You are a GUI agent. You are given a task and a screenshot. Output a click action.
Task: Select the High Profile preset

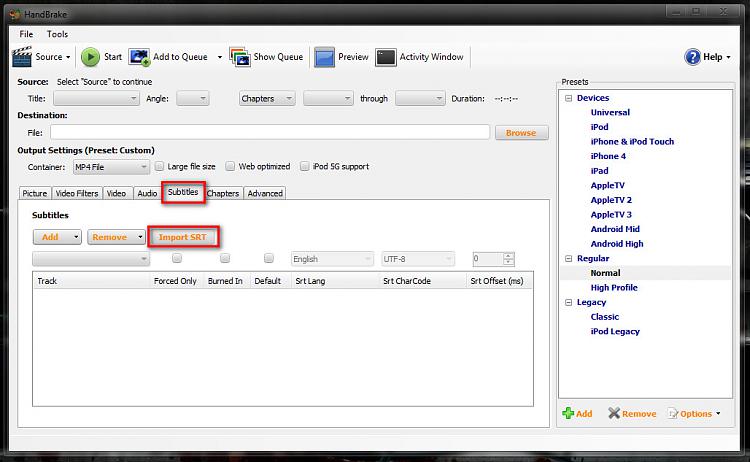click(614, 288)
